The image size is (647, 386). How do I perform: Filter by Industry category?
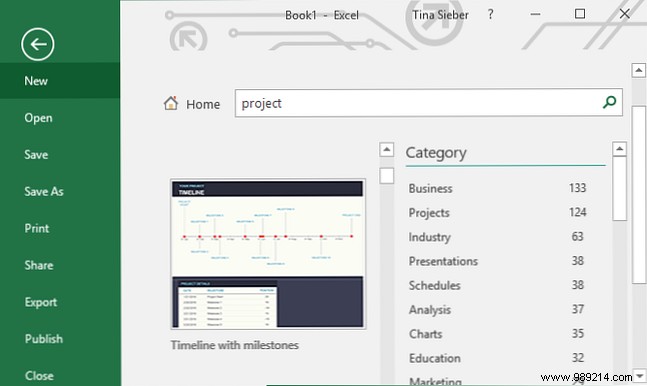497,237
